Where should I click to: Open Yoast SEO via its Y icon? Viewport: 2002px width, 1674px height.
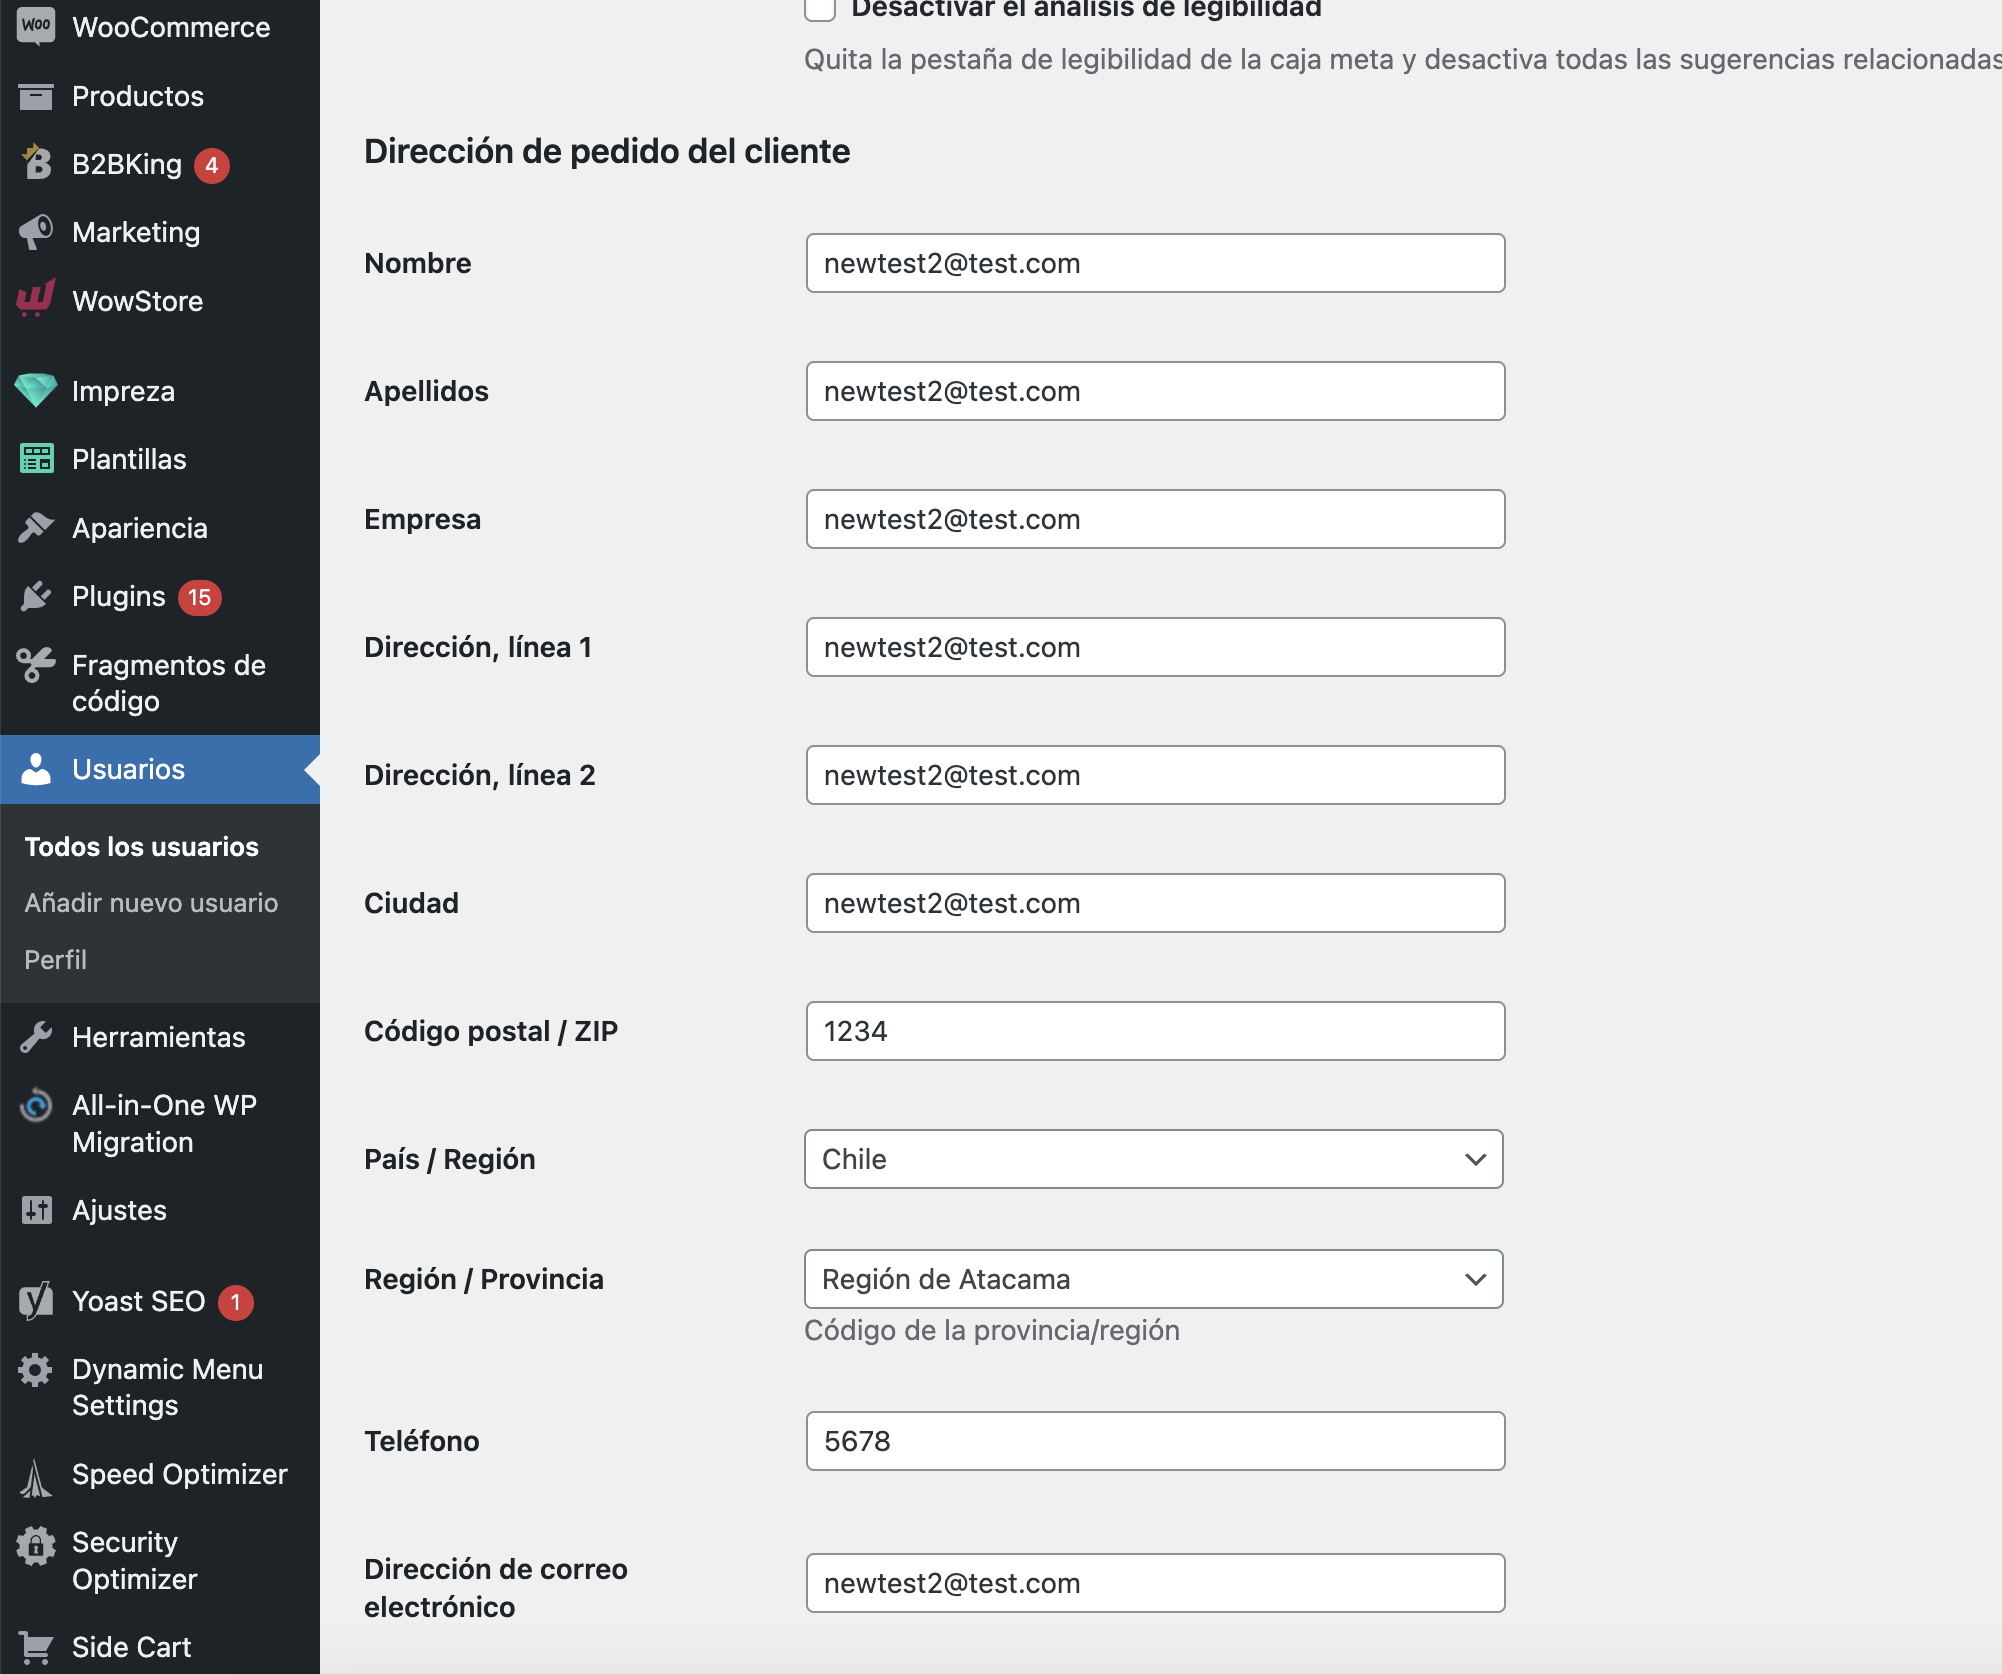point(36,1301)
